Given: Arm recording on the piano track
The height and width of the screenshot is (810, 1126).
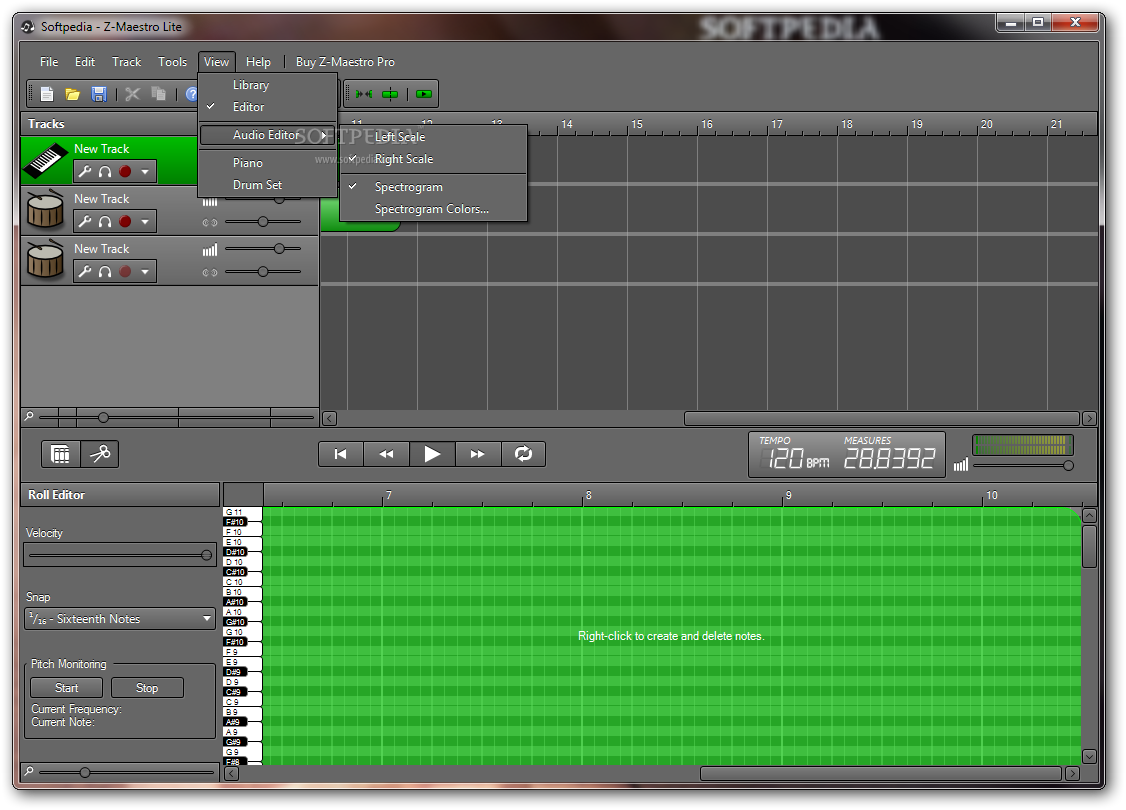Looking at the screenshot, I should [x=125, y=172].
